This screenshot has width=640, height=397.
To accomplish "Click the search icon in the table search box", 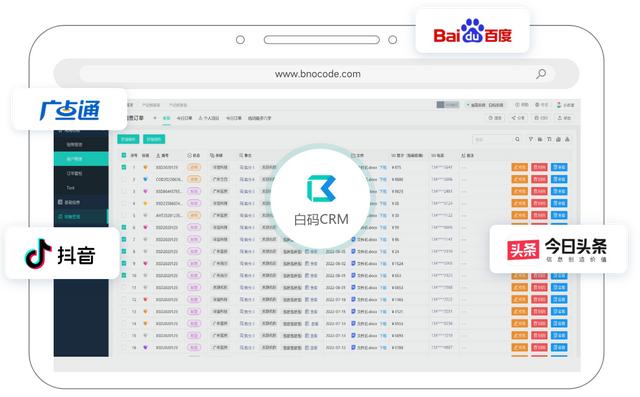I will click(x=517, y=140).
